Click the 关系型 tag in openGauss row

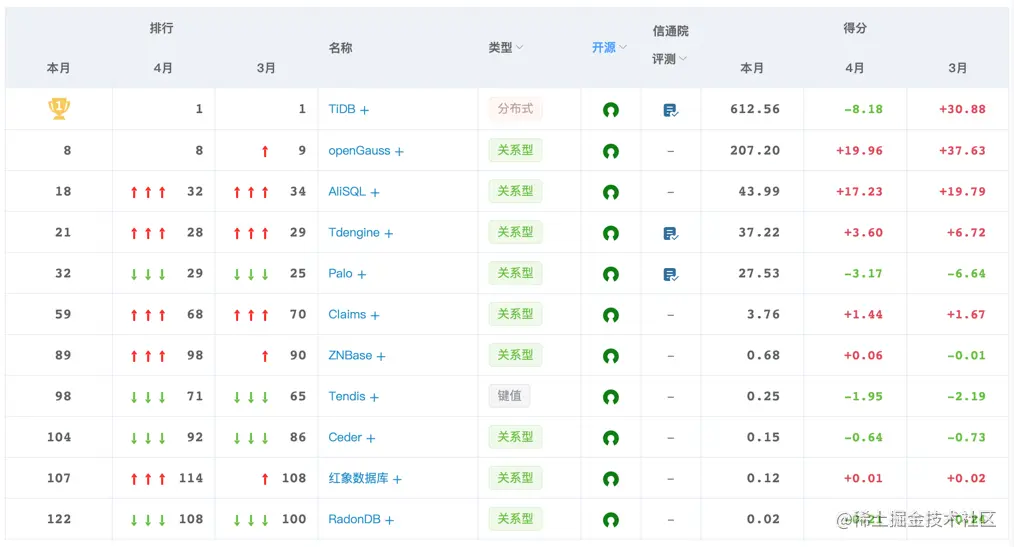tap(515, 150)
